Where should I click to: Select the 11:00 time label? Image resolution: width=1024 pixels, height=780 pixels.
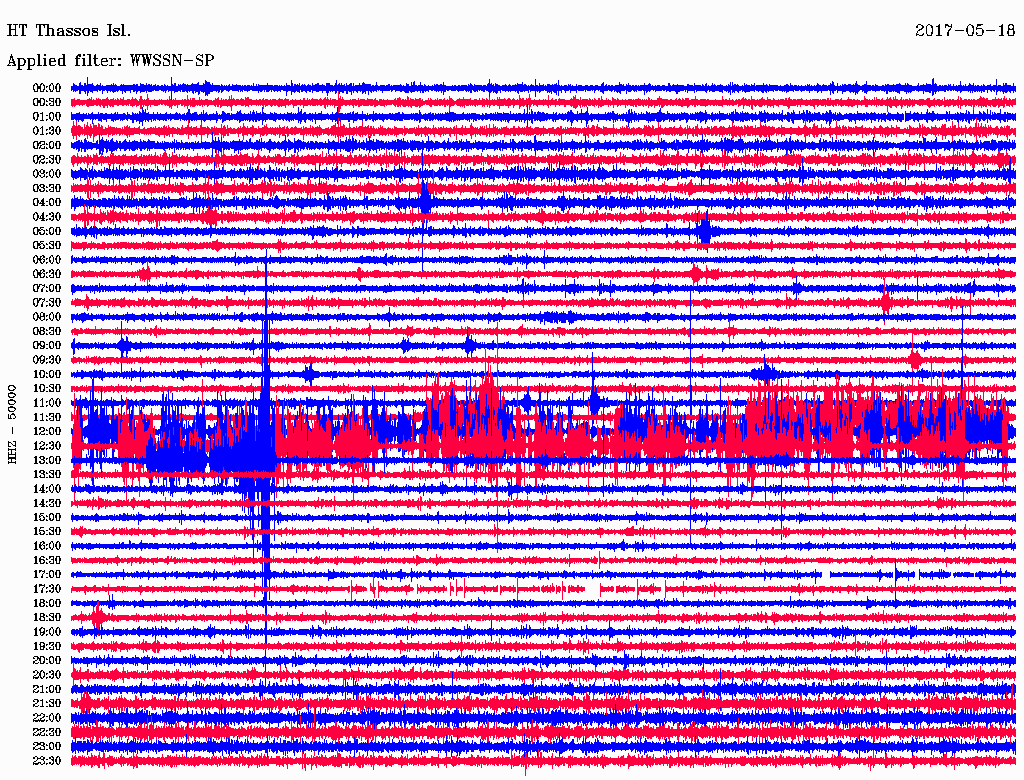(47, 403)
